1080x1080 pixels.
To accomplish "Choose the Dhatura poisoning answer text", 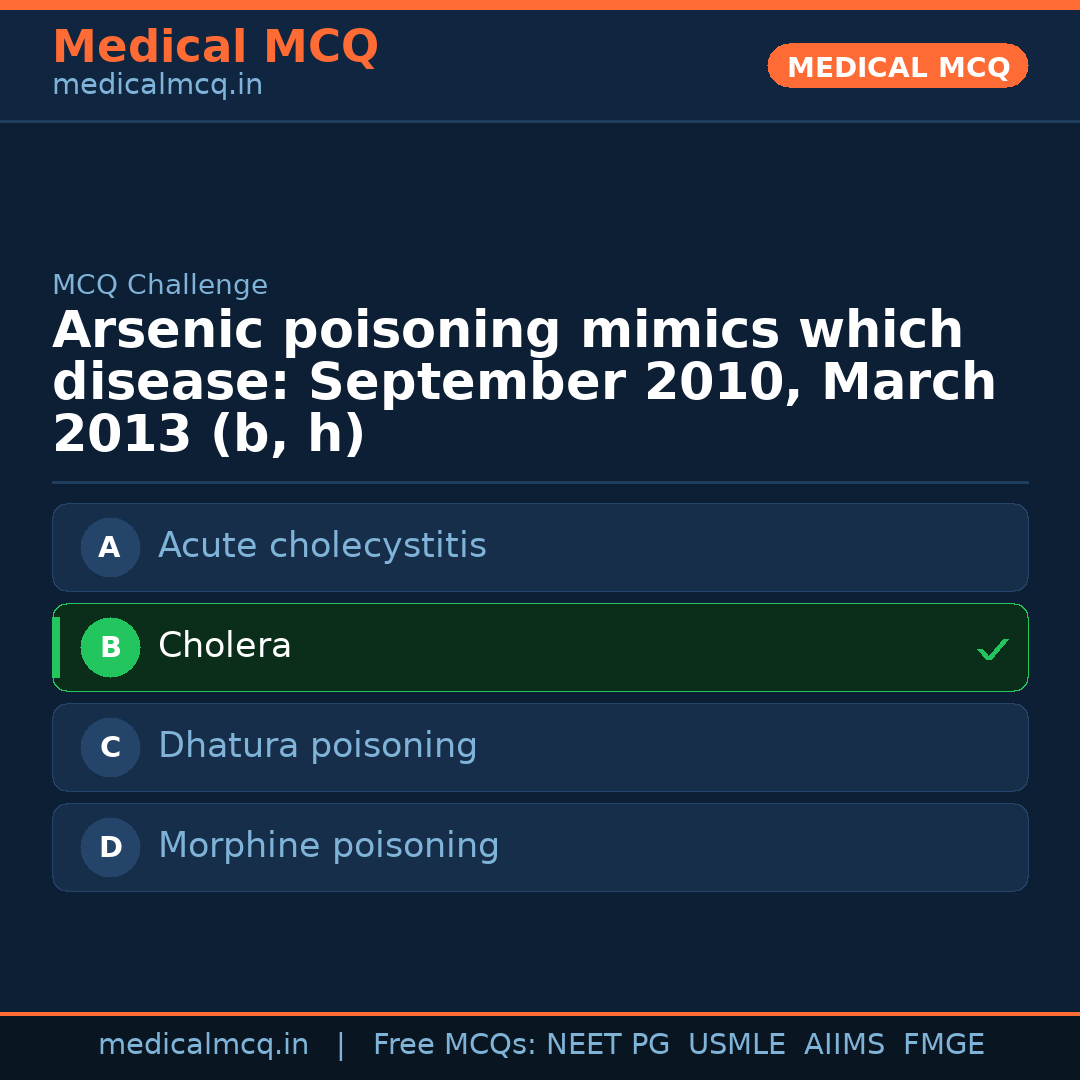I will click(318, 746).
